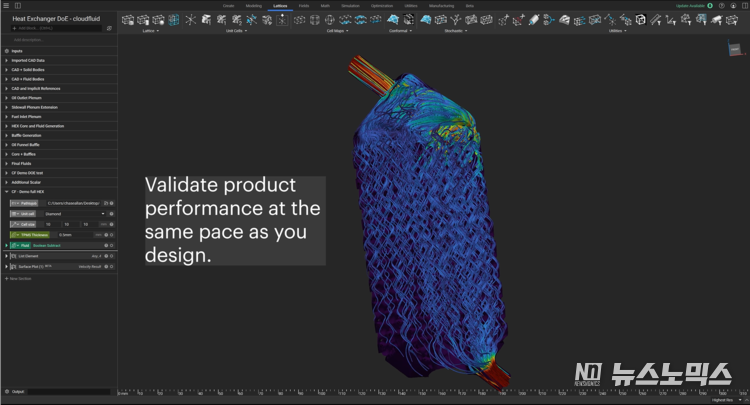Toggle visibility circle of the TPMS Thickness block
Screen dimensions: 750x405
111,235
